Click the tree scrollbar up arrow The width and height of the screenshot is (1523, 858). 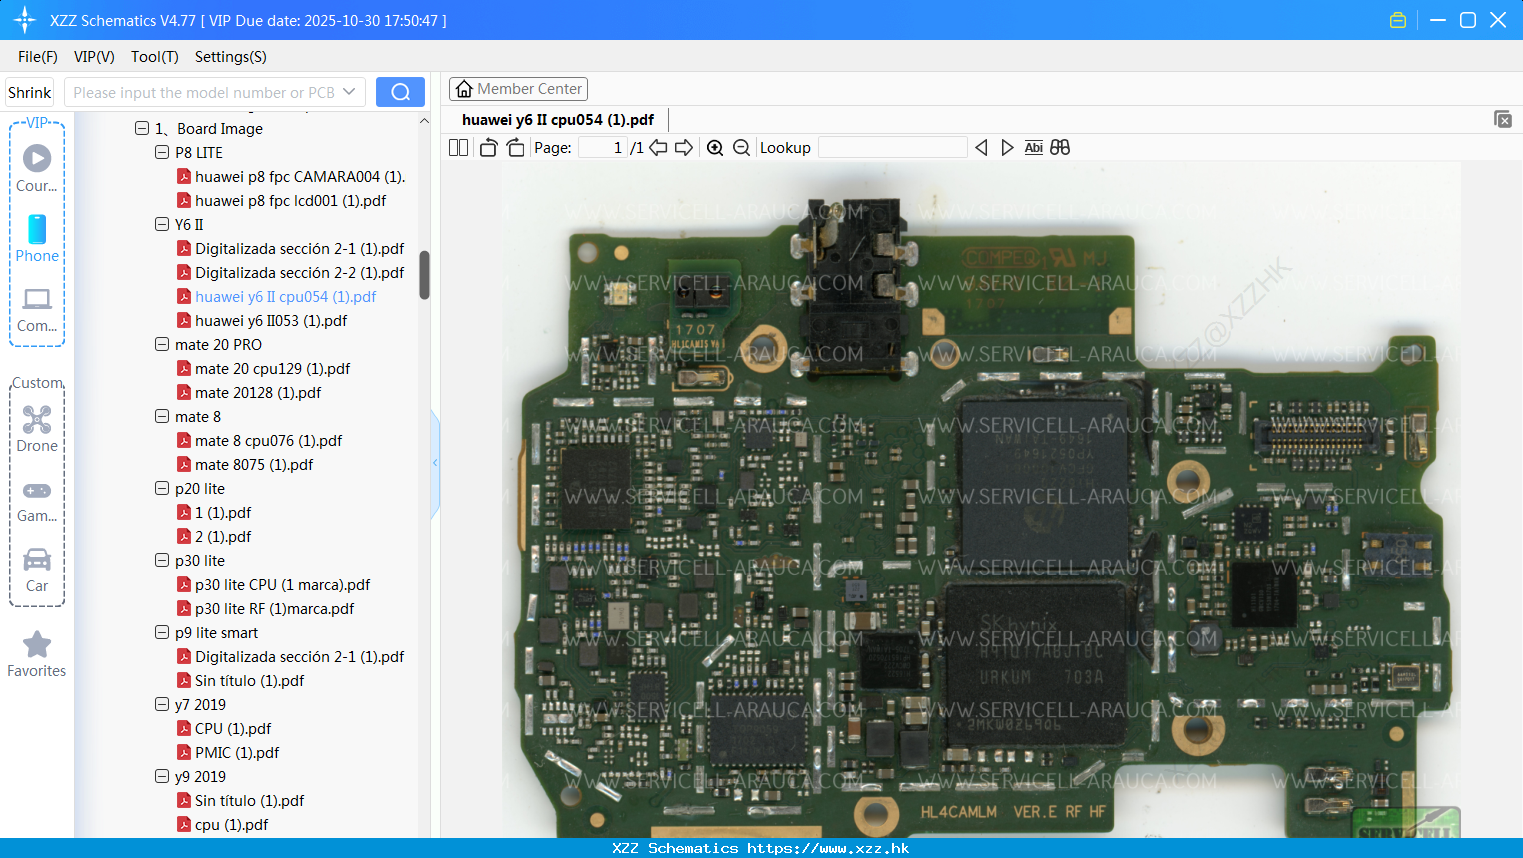click(x=424, y=121)
